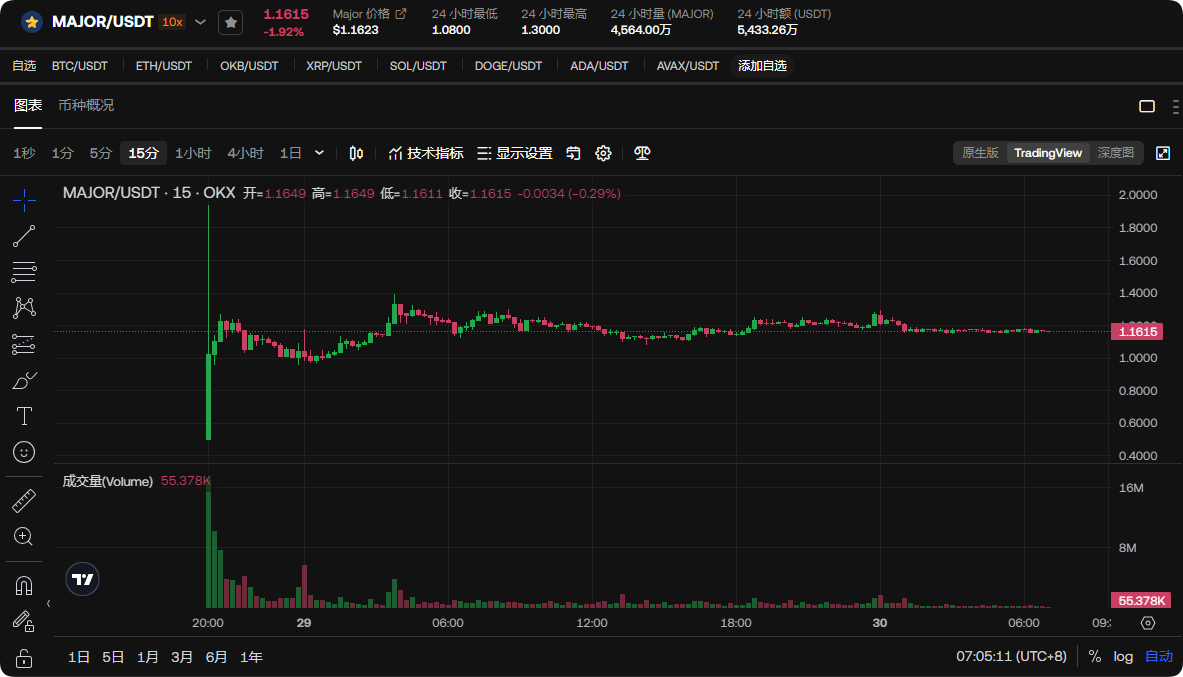
Task: Toggle log scale on price axis
Action: click(x=1123, y=657)
